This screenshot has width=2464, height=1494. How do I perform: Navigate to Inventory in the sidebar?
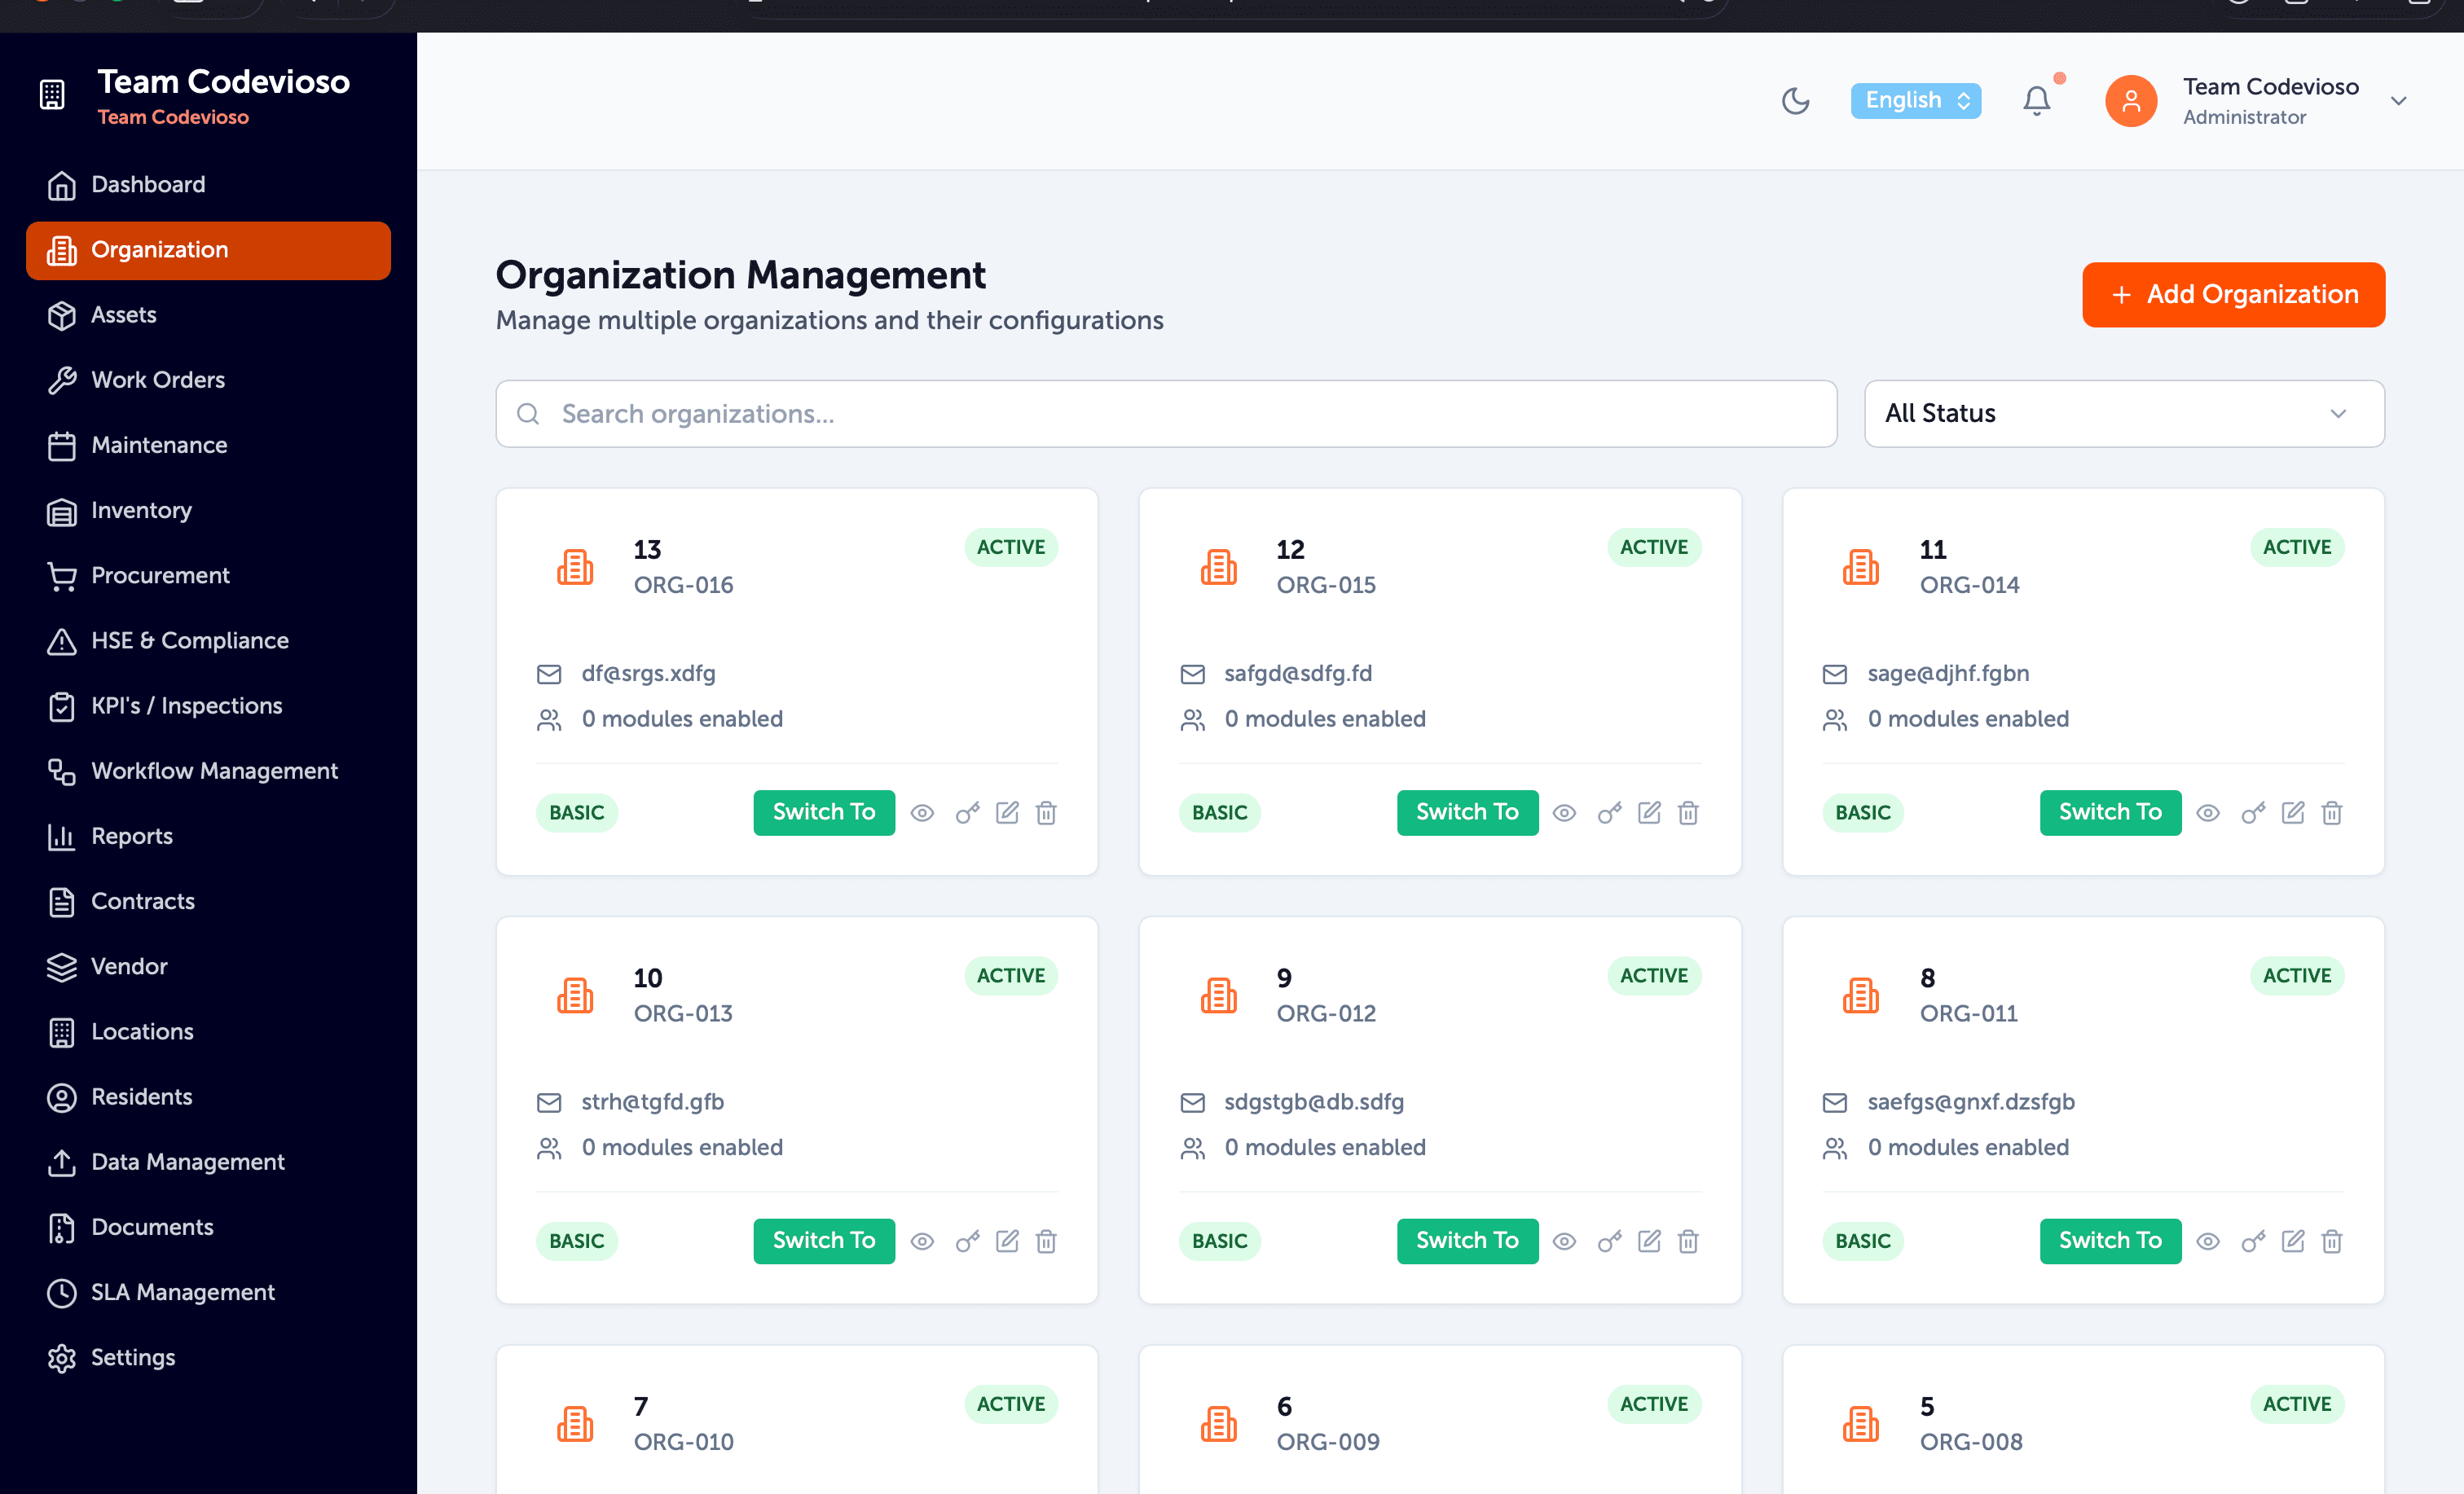point(208,510)
